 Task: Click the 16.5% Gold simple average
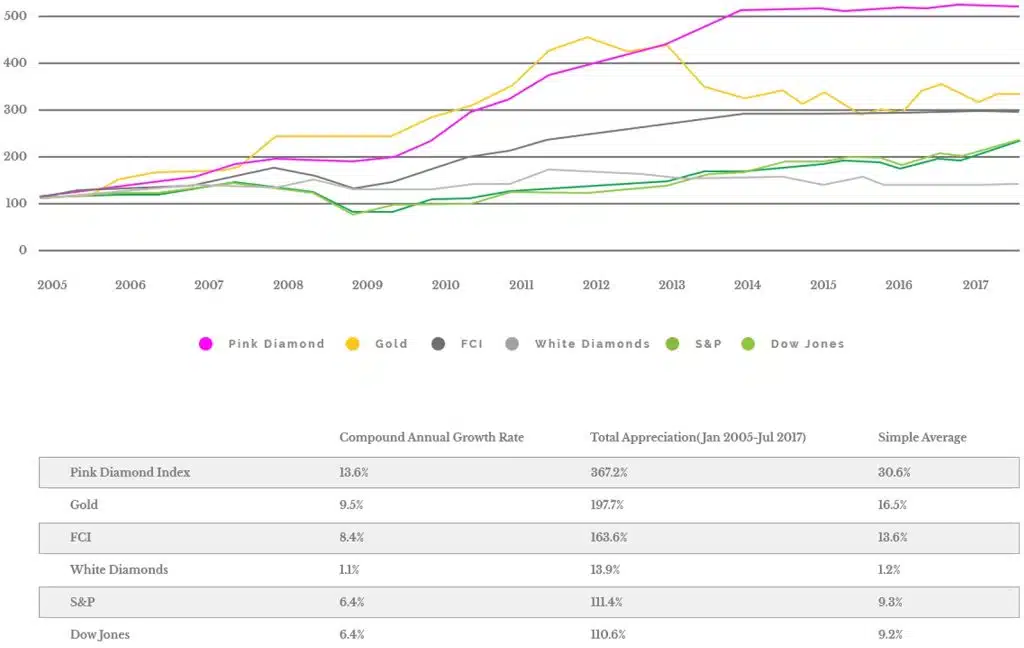pos(892,505)
